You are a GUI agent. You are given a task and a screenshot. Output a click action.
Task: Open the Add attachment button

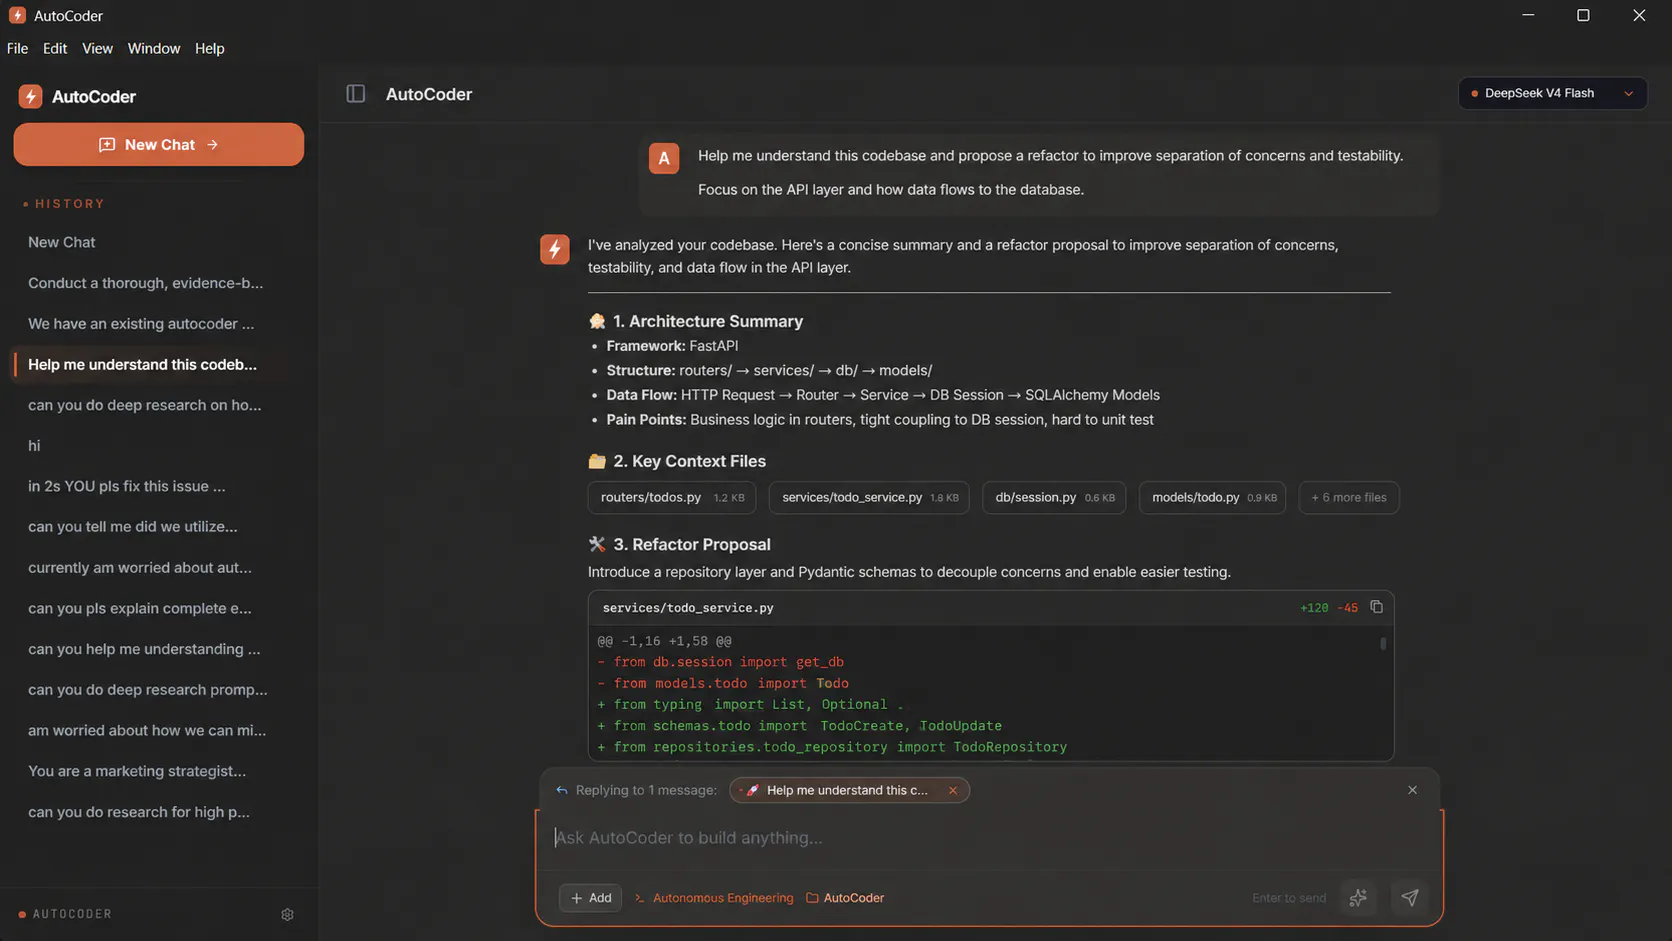[590, 898]
